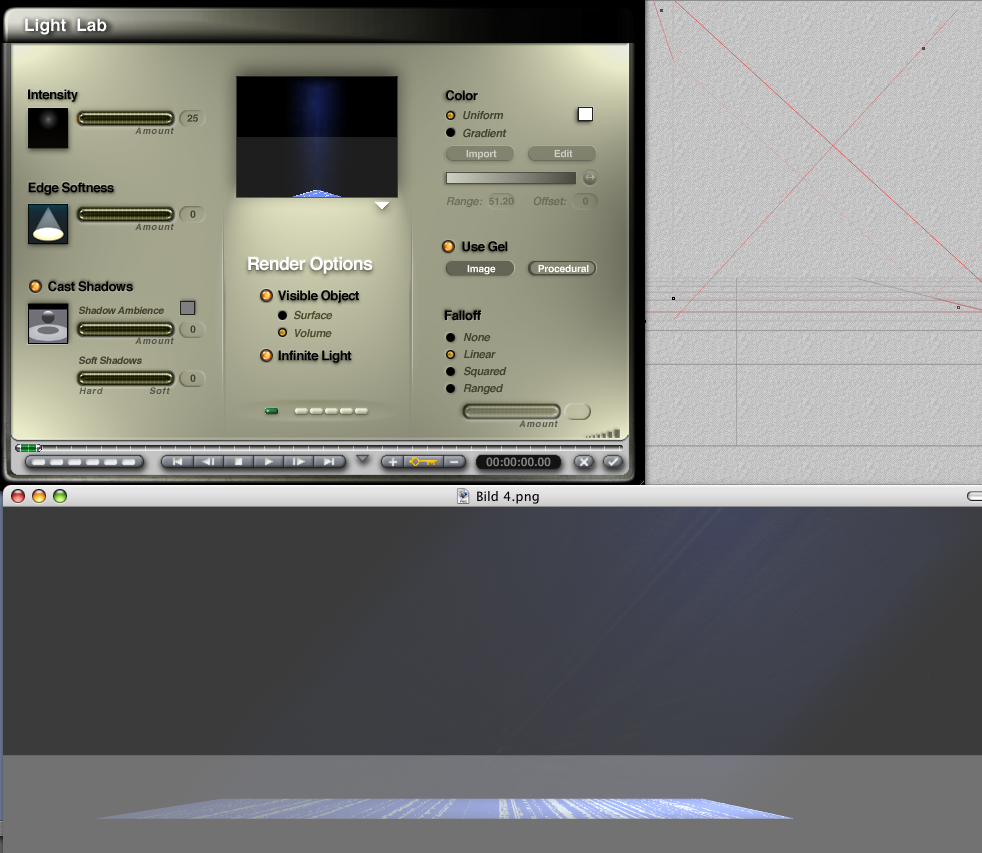Screen dimensions: 982x853
Task: Click the gradient Range value 51.20
Action: tap(501, 201)
